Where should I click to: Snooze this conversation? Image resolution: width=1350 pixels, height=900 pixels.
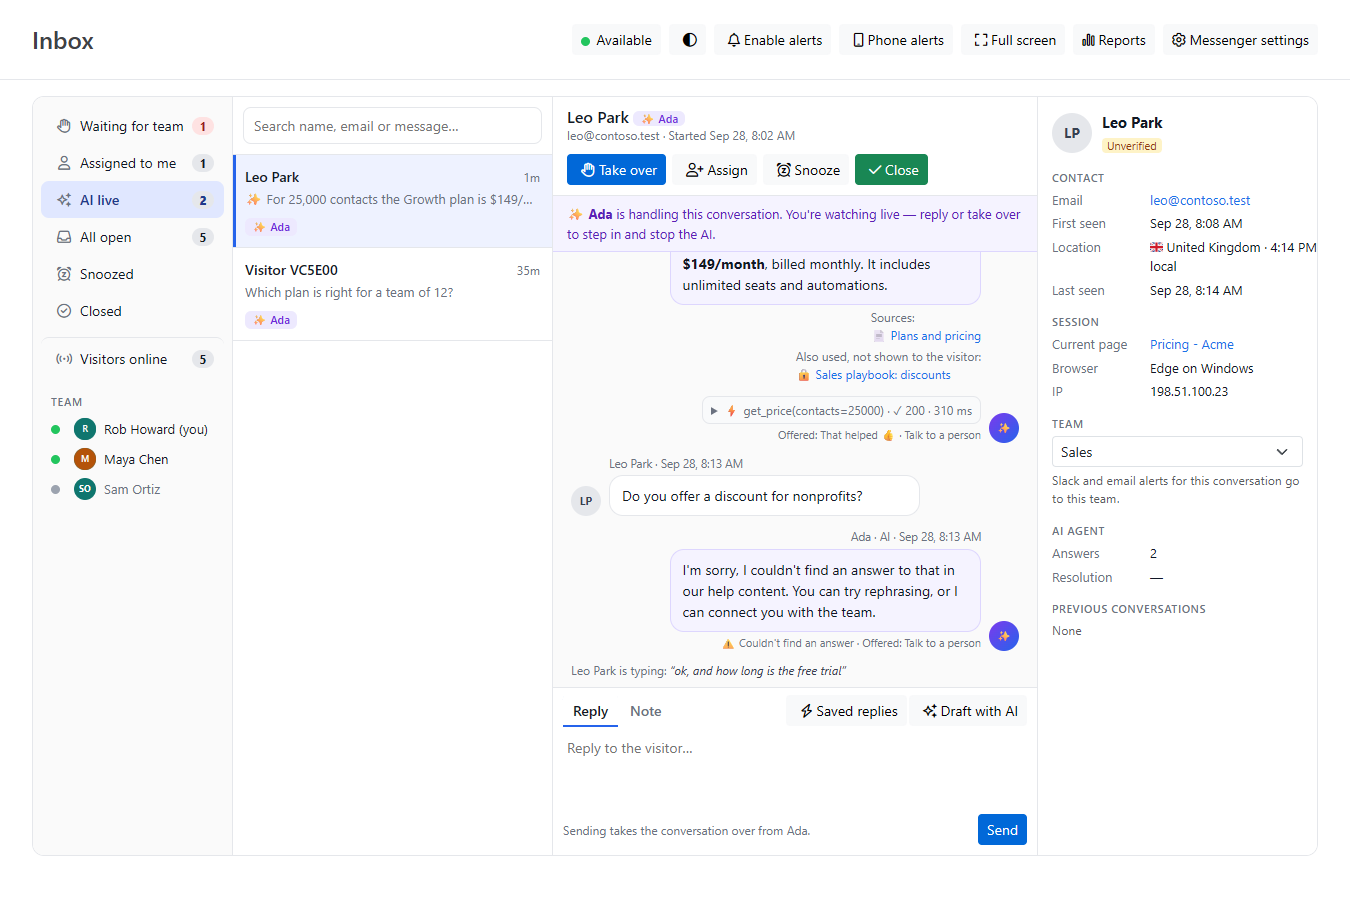[807, 170]
